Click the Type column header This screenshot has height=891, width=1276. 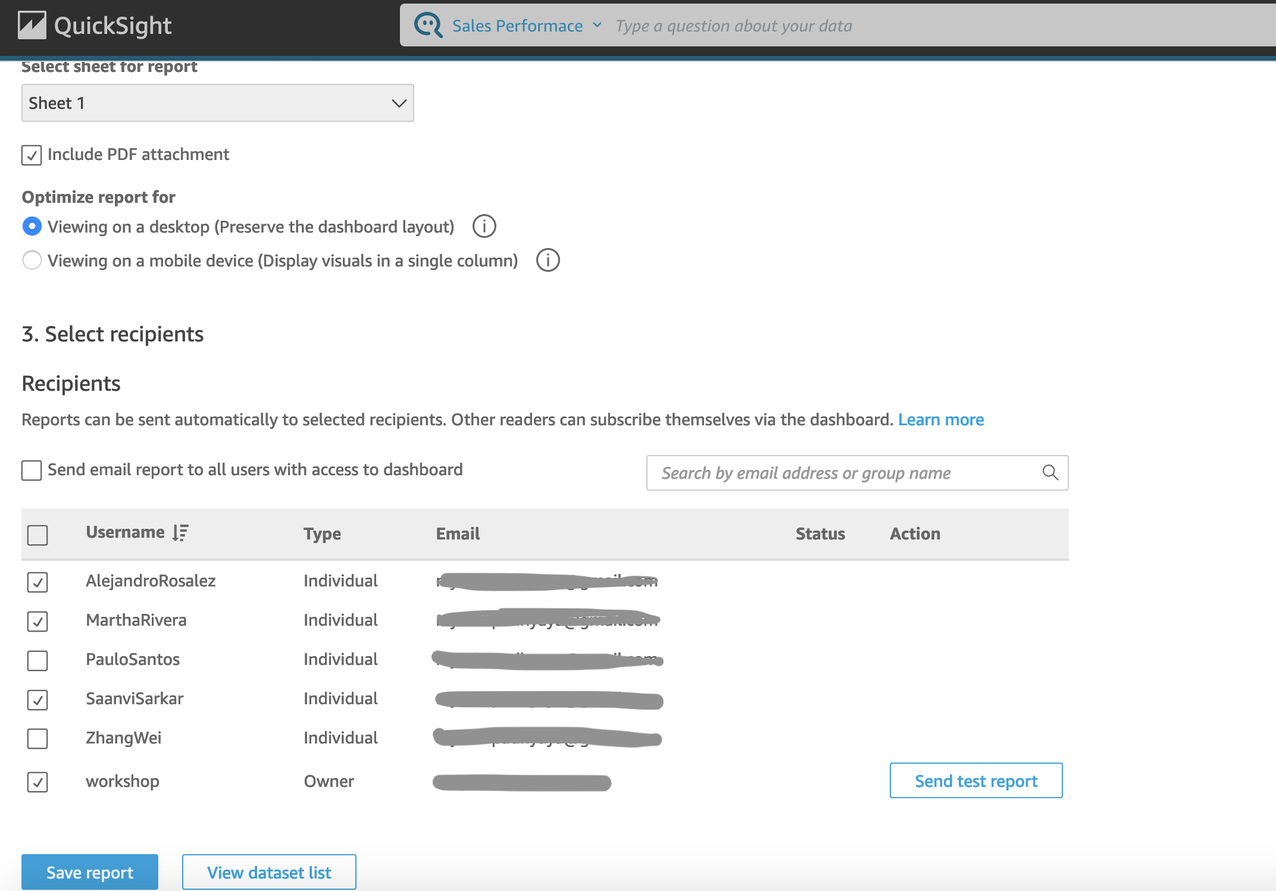(x=322, y=534)
